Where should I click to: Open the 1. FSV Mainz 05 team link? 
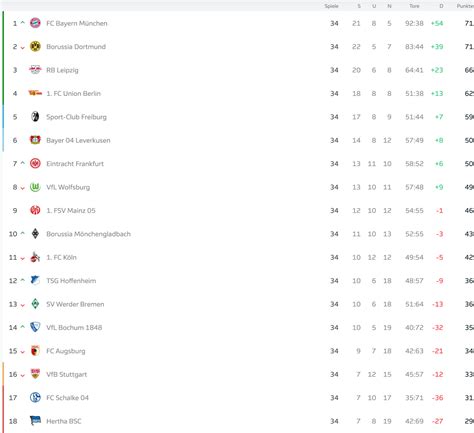(71, 211)
